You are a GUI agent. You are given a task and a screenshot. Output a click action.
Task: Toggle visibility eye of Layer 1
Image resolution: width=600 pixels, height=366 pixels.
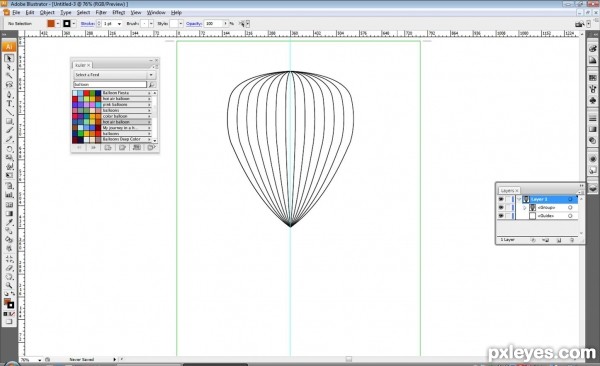click(x=501, y=199)
